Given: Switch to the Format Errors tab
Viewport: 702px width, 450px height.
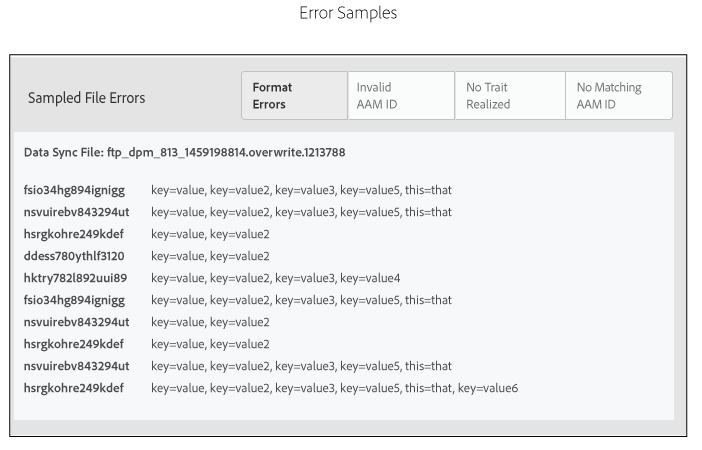Looking at the screenshot, I should click(x=294, y=96).
